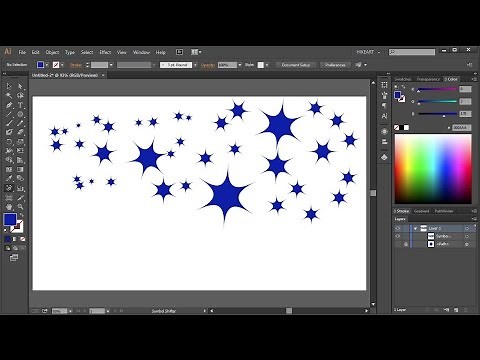
Task: Click the Document Setup button
Action: 296,65
